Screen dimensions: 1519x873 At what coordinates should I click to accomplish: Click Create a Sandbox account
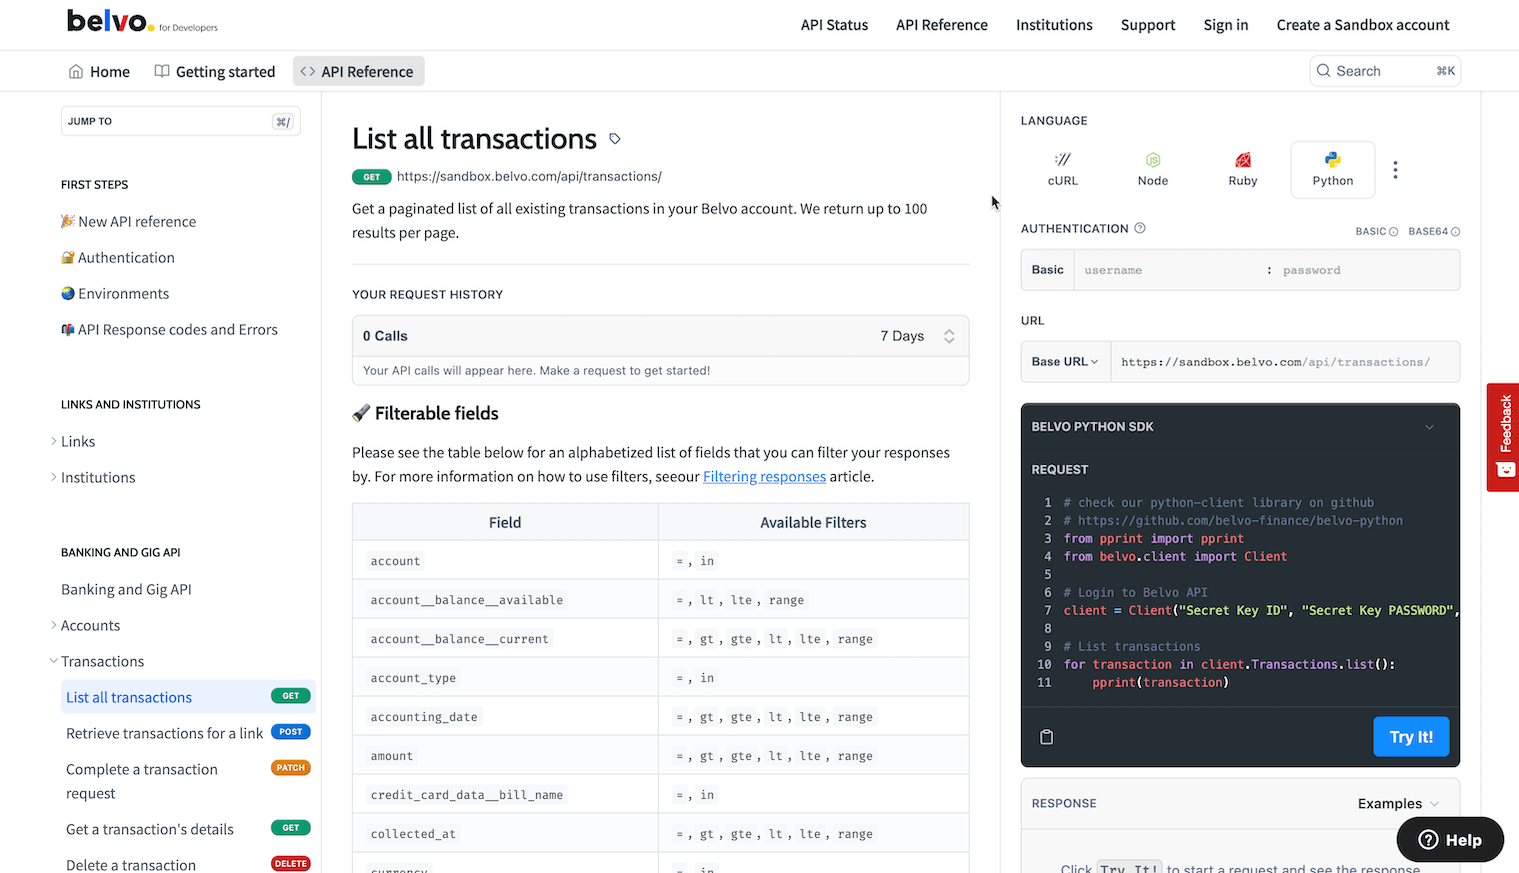(1362, 25)
